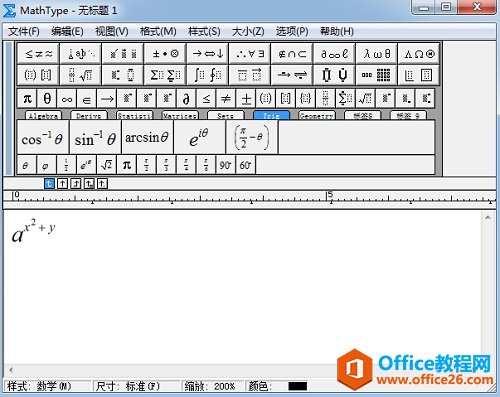
Task: Insert right arrow from the small bar
Action: (107, 99)
